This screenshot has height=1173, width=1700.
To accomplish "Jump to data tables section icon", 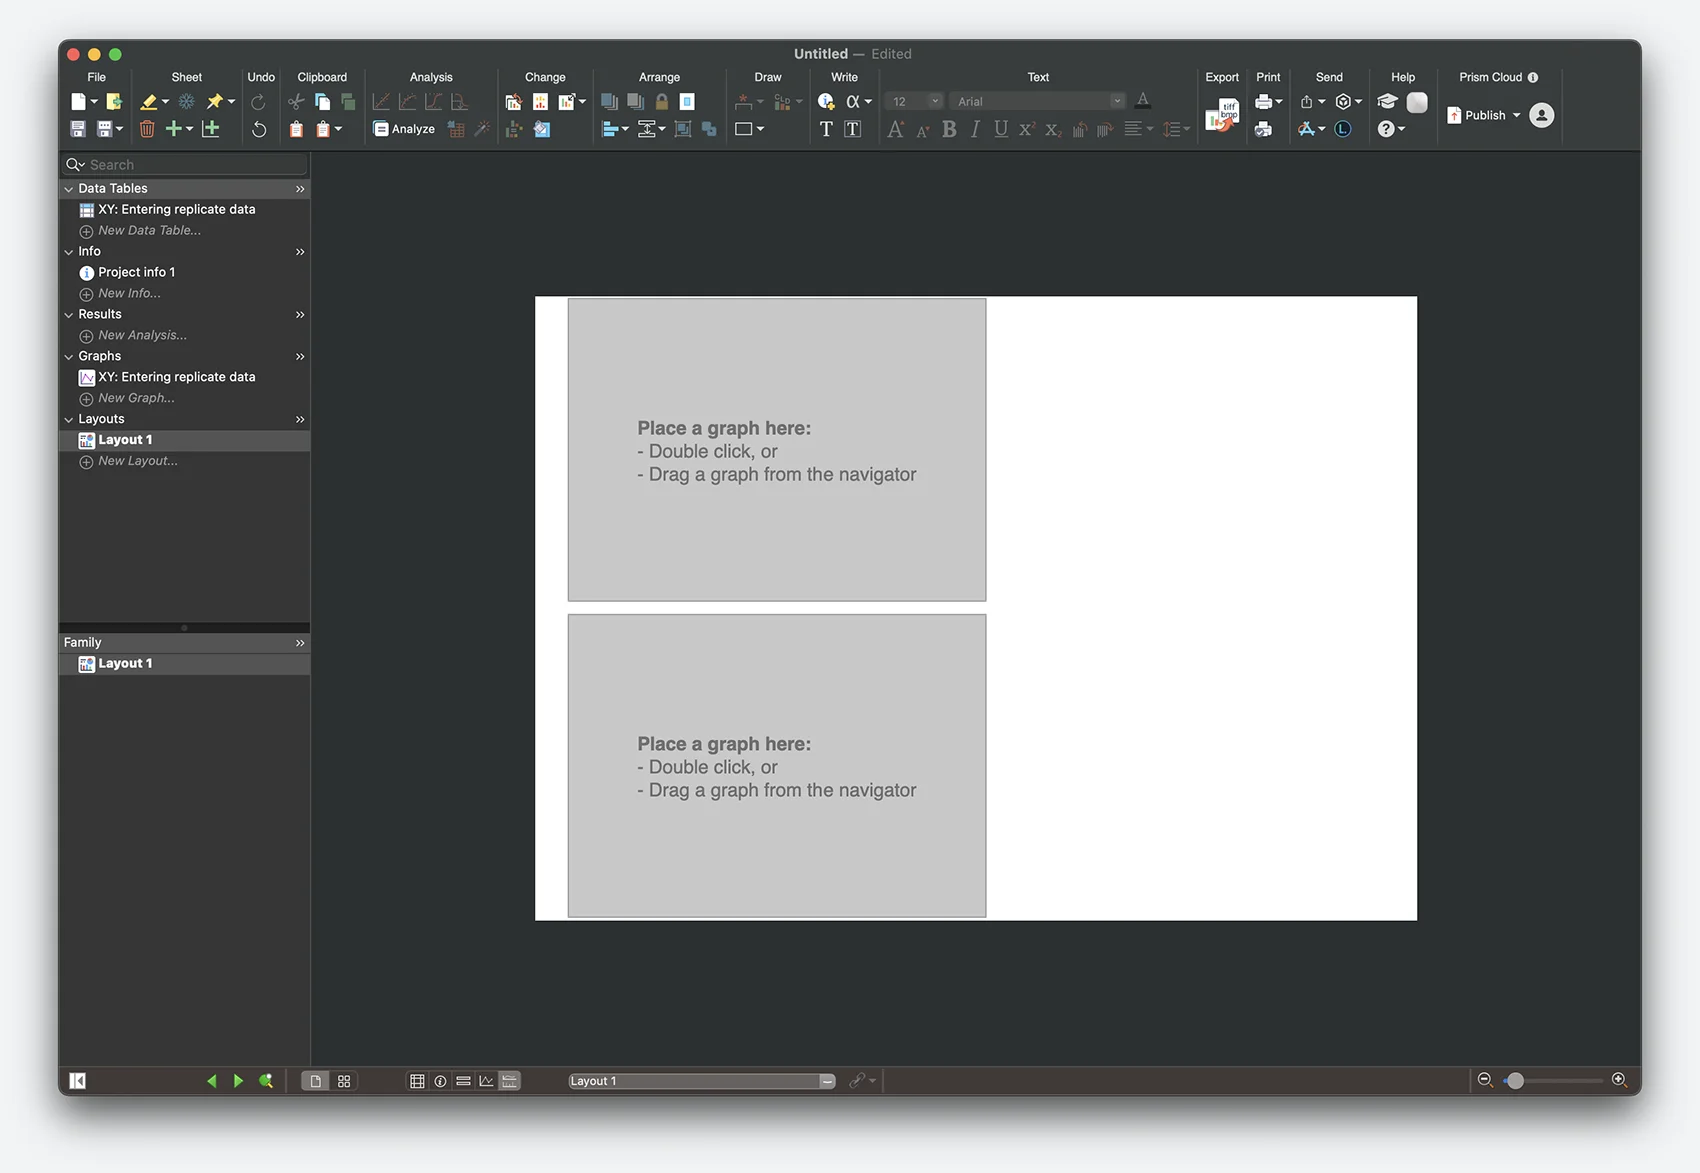I will (x=417, y=1081).
